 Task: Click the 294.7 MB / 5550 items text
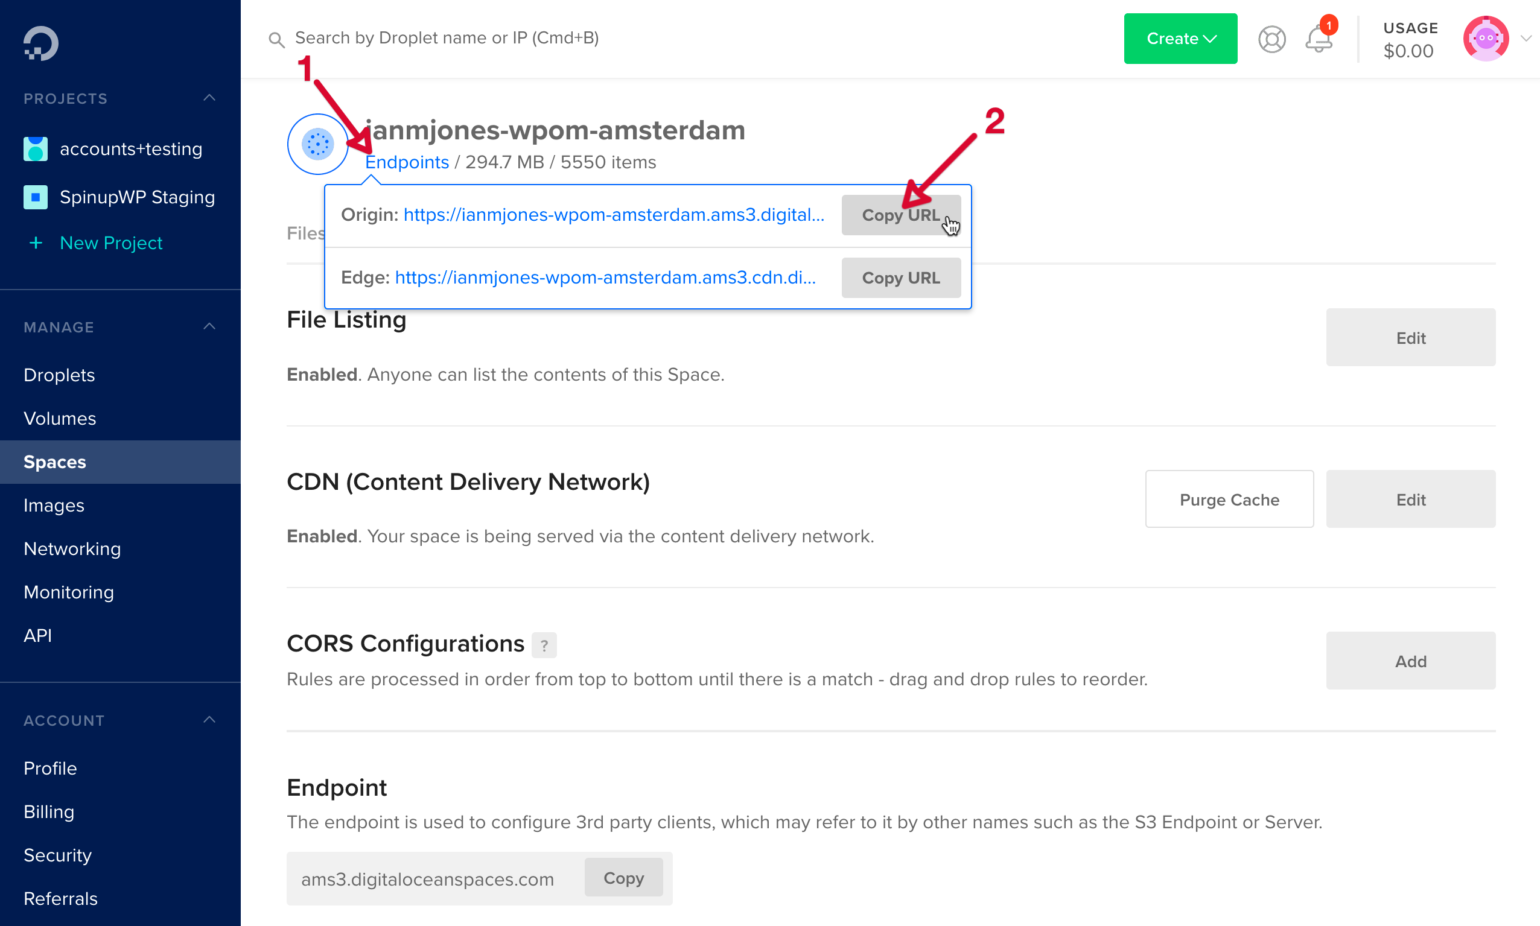point(561,162)
